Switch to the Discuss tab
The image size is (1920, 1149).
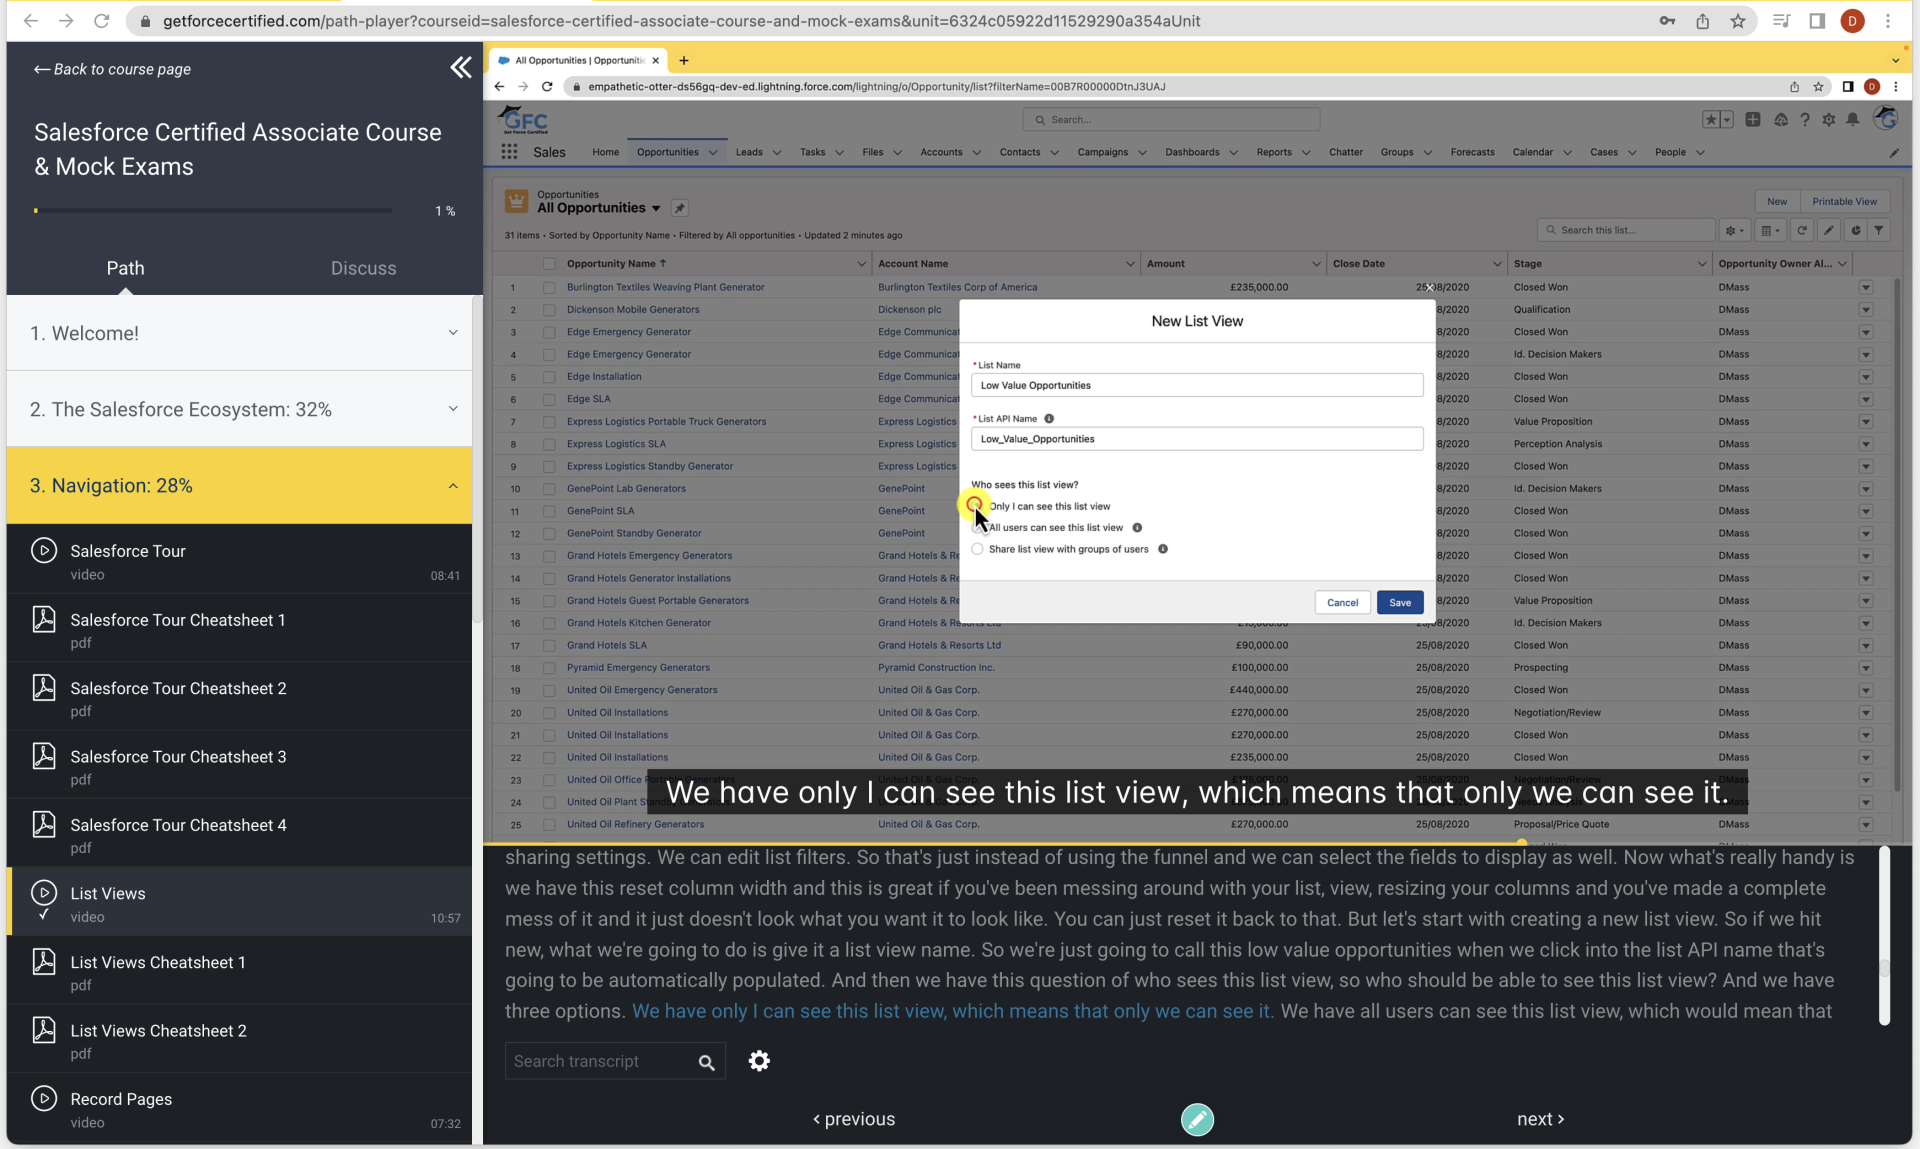[363, 268]
